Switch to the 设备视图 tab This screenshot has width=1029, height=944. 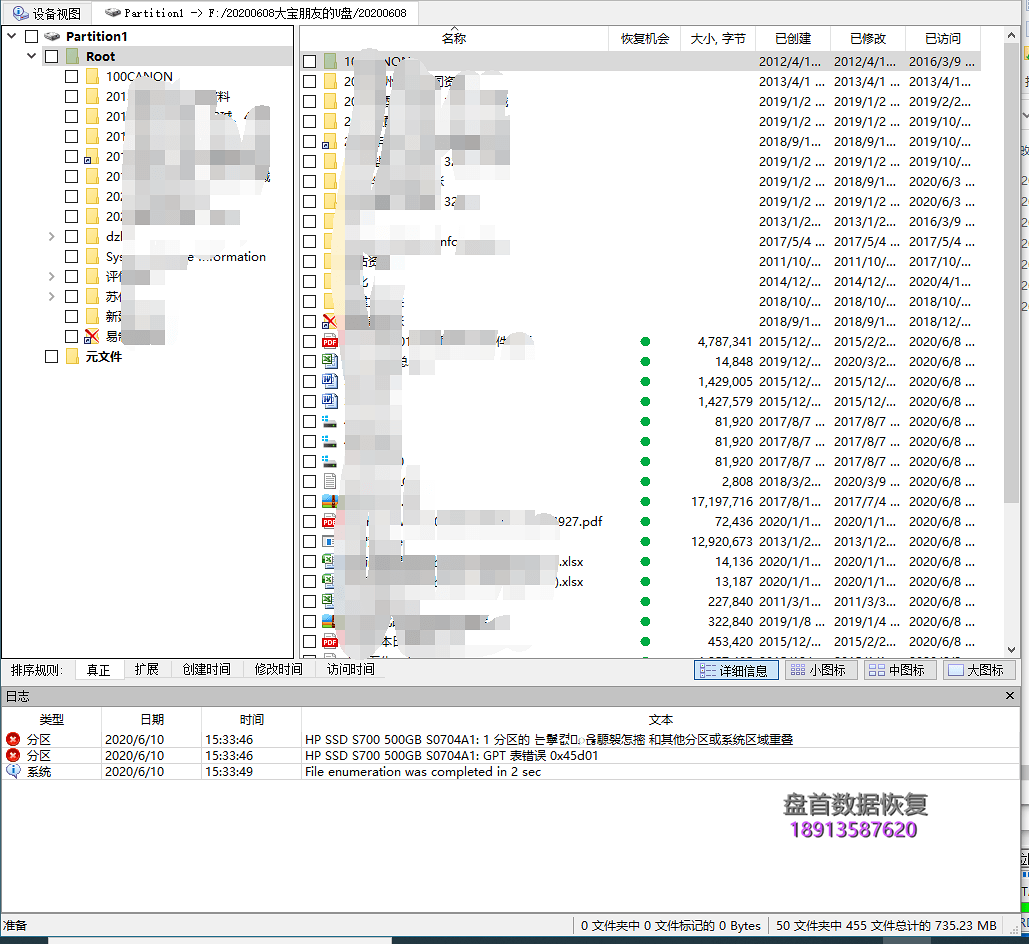(x=47, y=13)
